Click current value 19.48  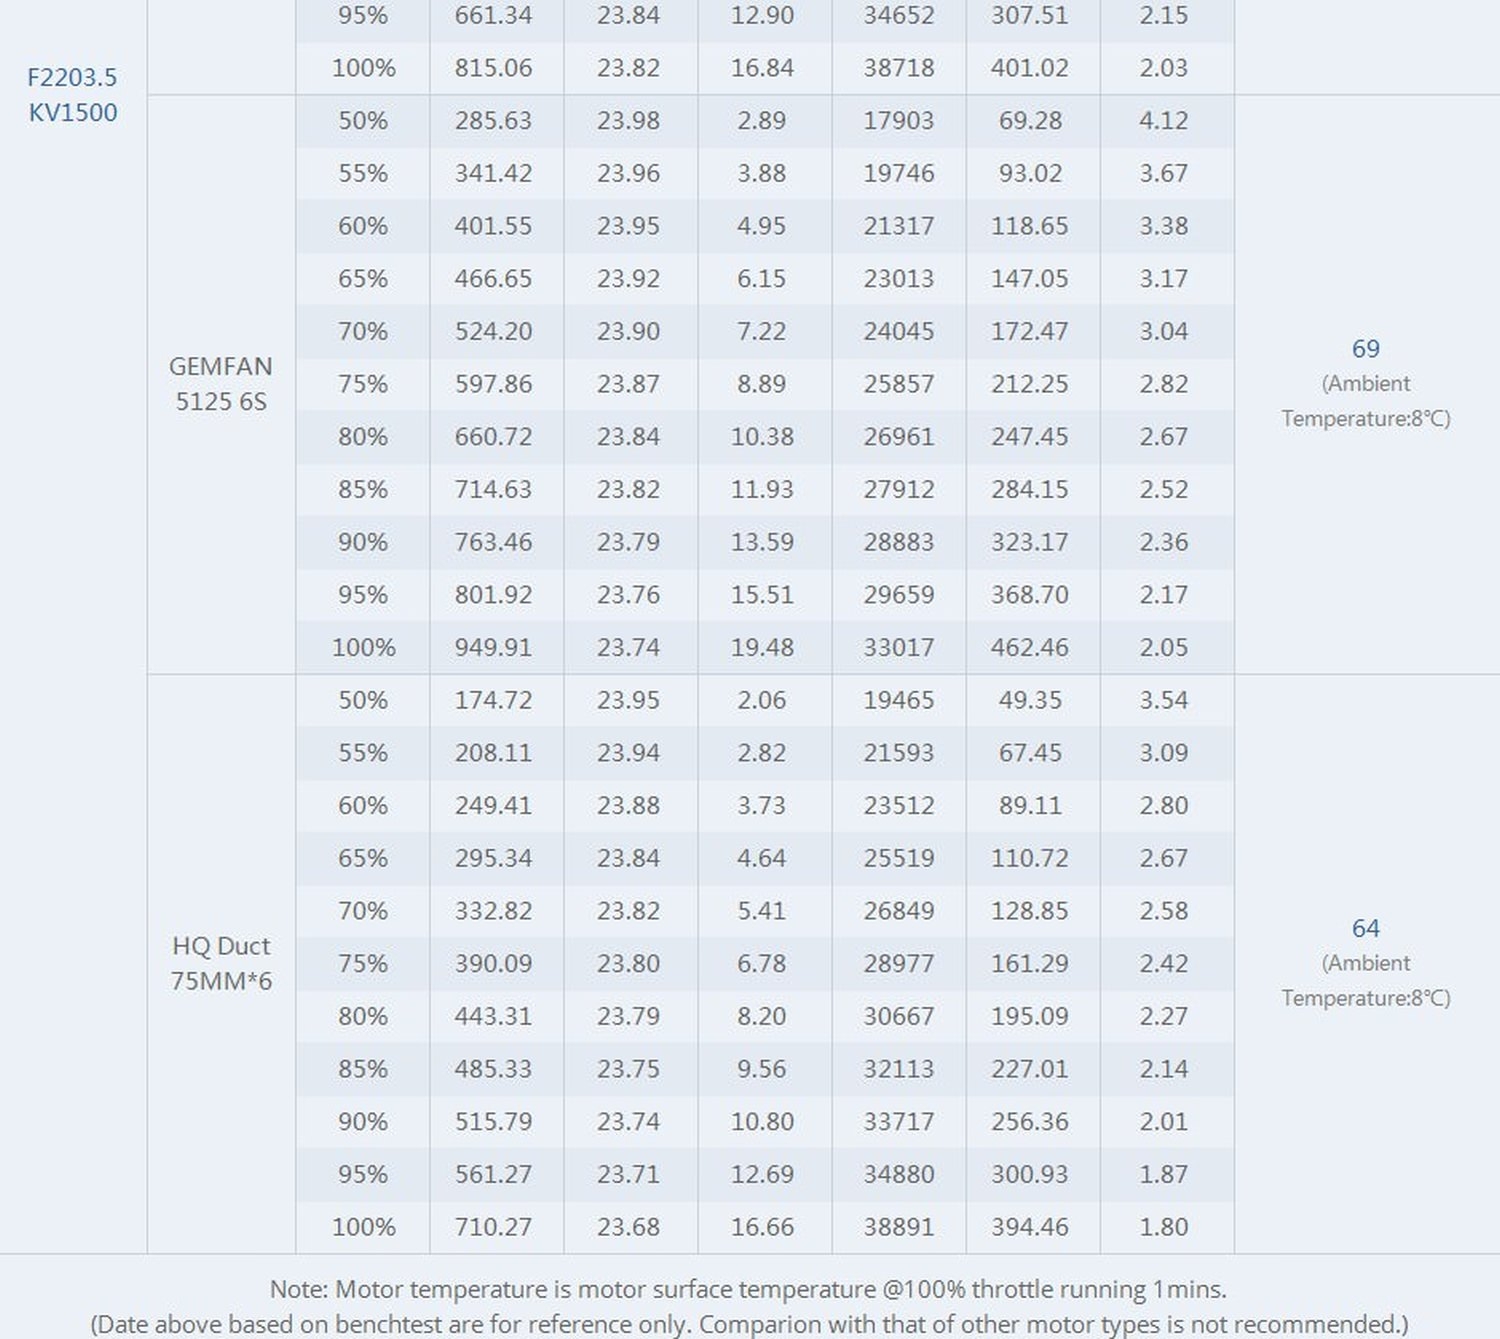click(x=762, y=647)
